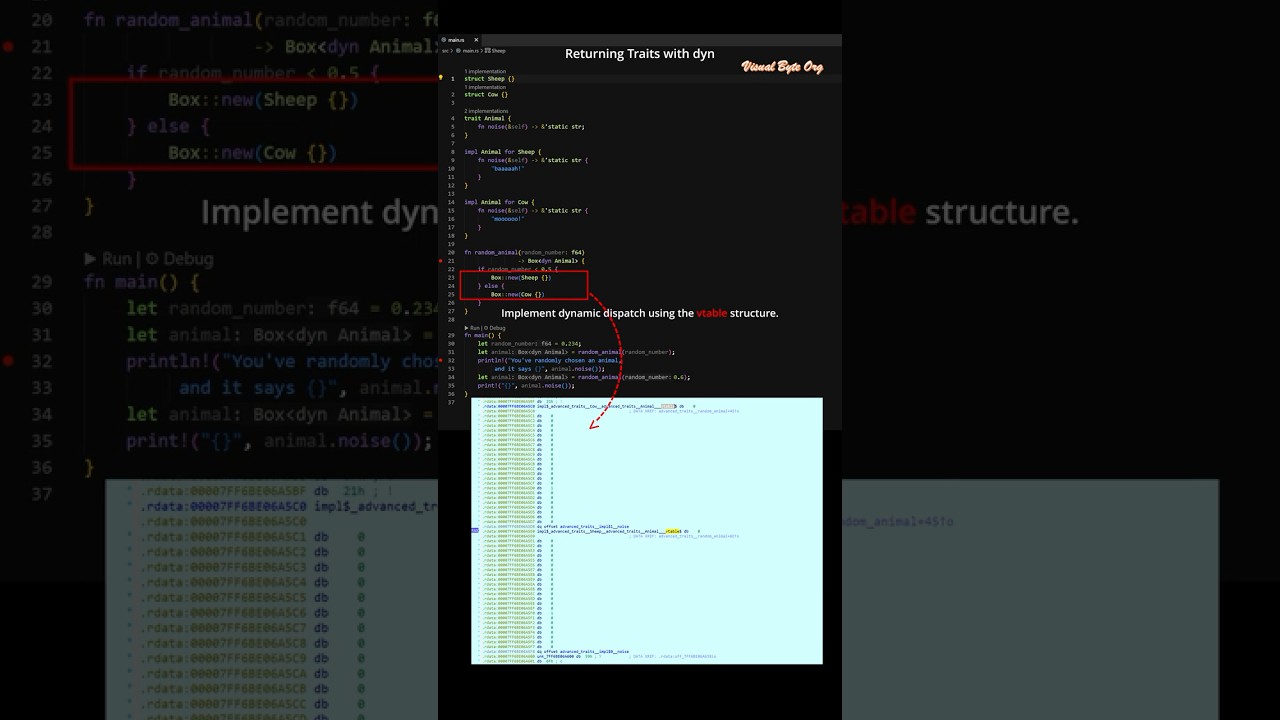The height and width of the screenshot is (720, 1280).
Task: Click 'fn random_animal(random_number: f64)' line
Action: tap(524, 252)
